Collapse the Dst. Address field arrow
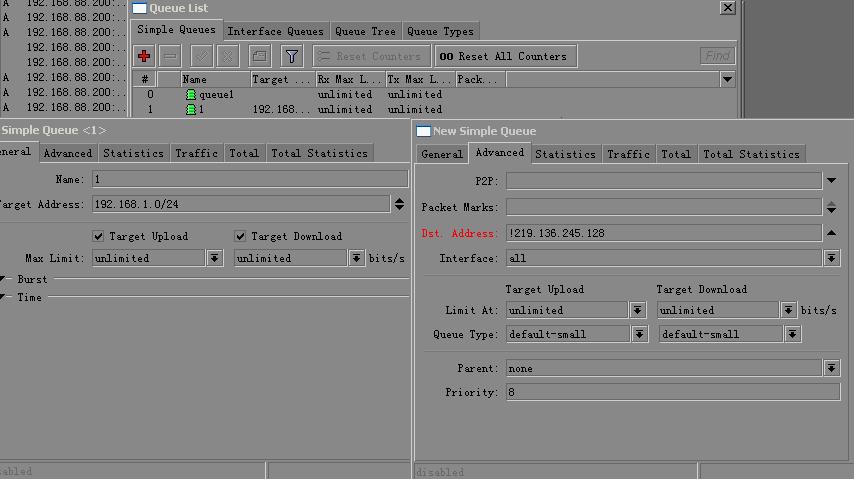The image size is (854, 479). [831, 233]
